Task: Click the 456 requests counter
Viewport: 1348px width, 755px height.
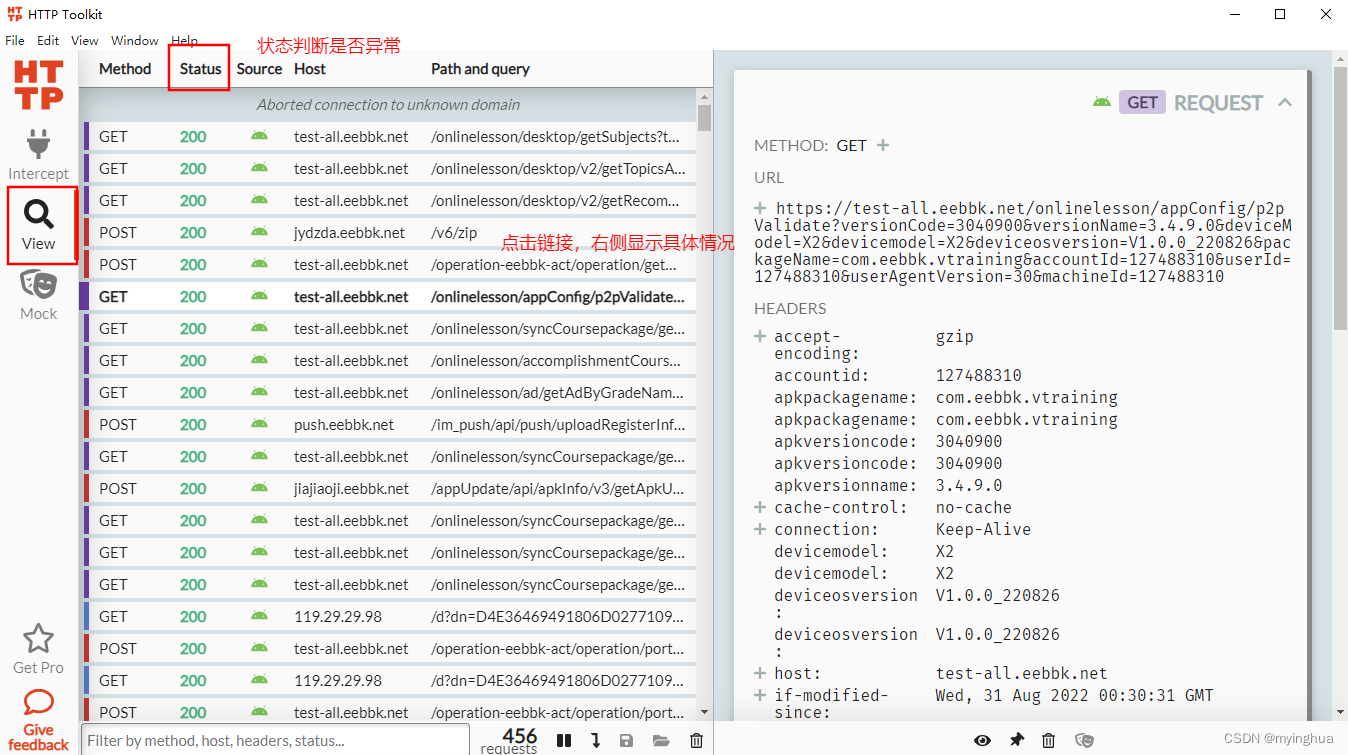Action: pyautogui.click(x=509, y=741)
